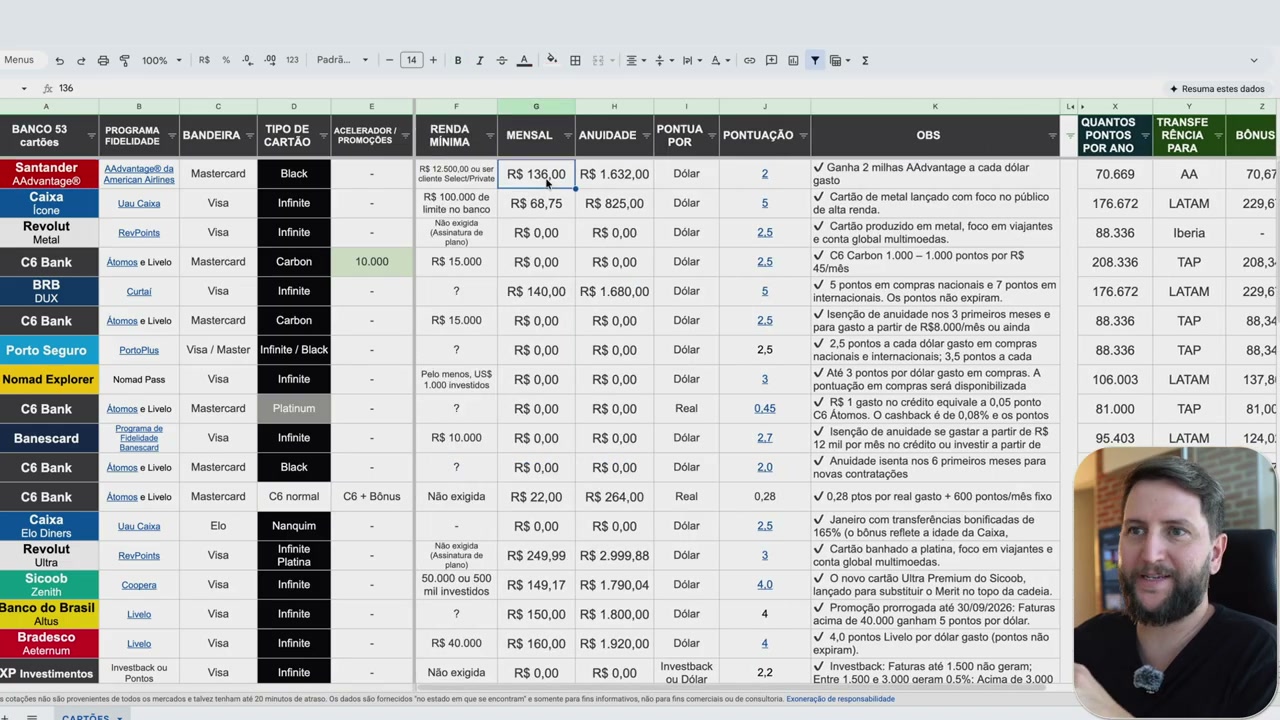1280x720 pixels.
Task: Open vertical align options
Action: pyautogui.click(x=662, y=60)
